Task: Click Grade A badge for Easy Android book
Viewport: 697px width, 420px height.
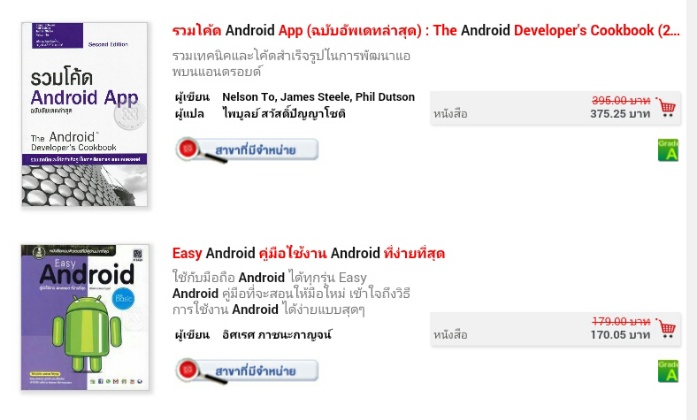Action: pyautogui.click(x=668, y=371)
